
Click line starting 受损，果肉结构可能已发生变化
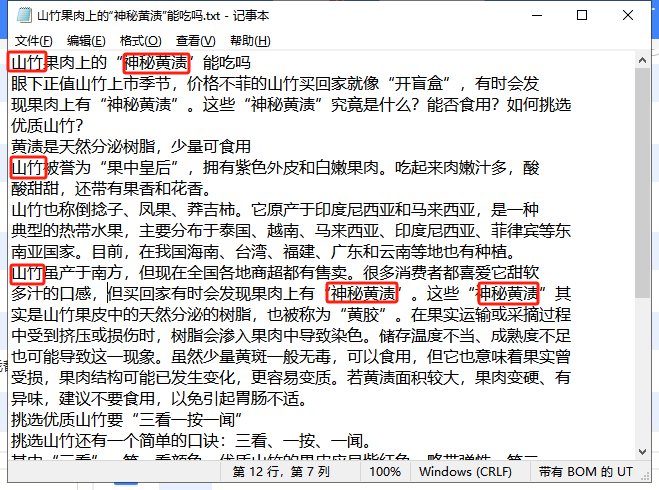[291, 377]
